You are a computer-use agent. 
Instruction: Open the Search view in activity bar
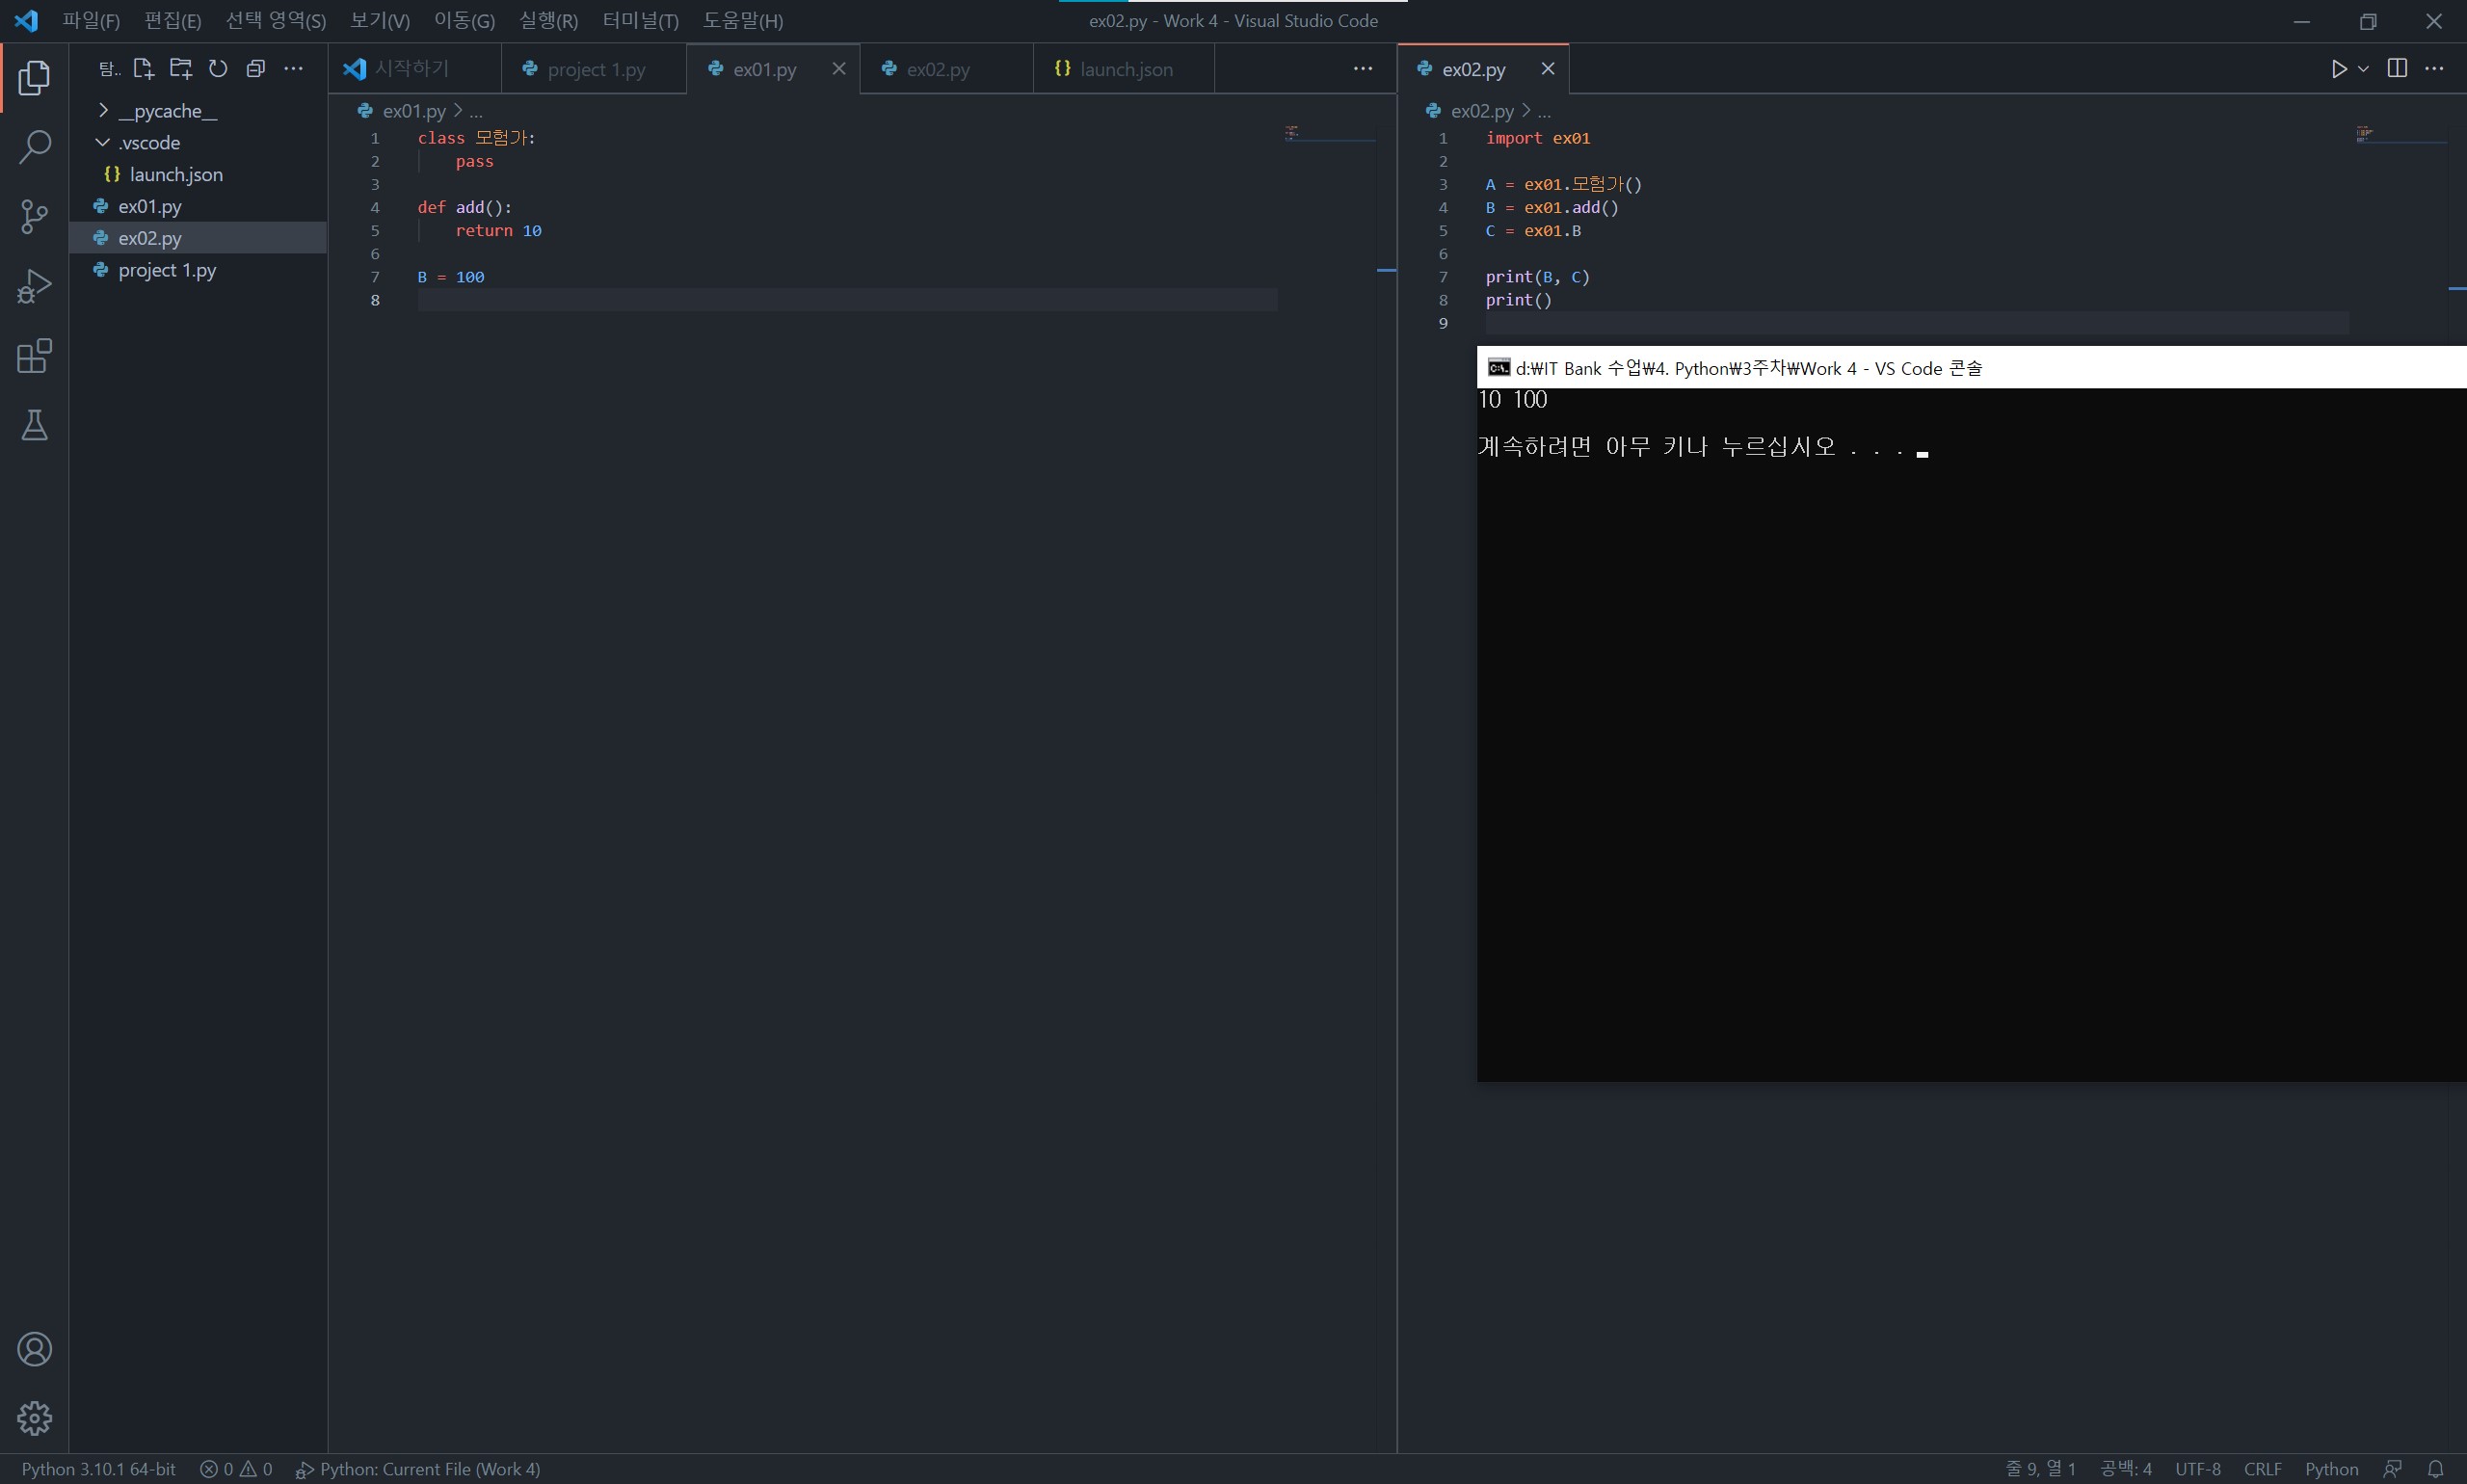point(34,147)
